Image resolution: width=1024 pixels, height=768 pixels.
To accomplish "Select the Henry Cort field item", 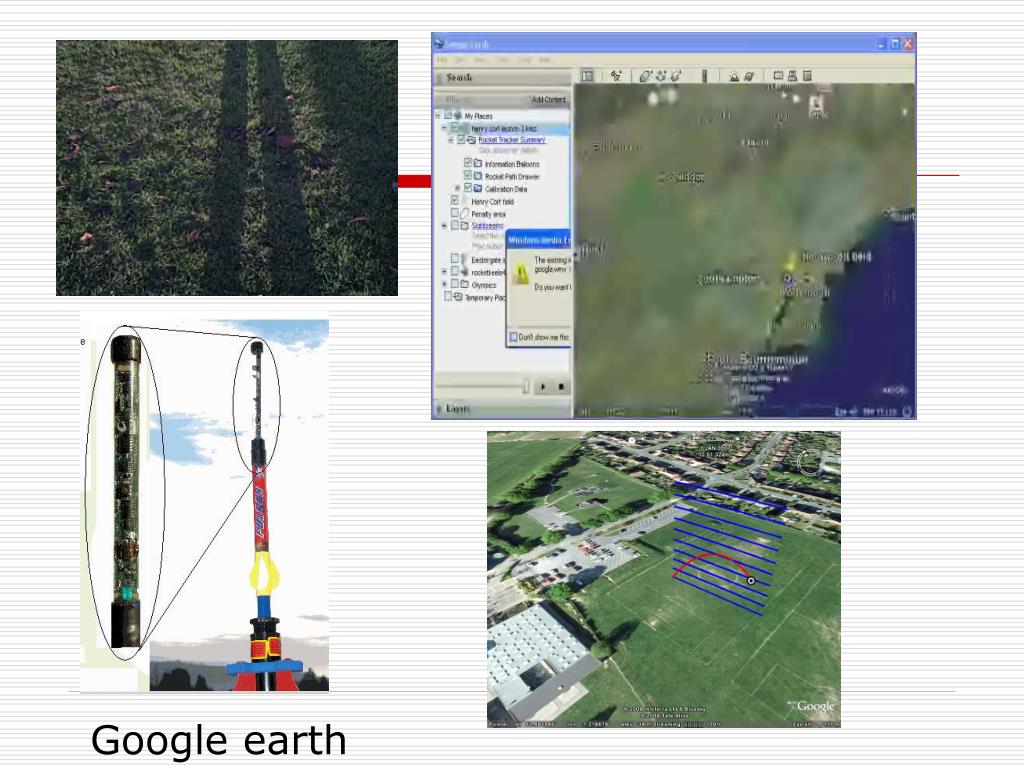I will tap(492, 202).
